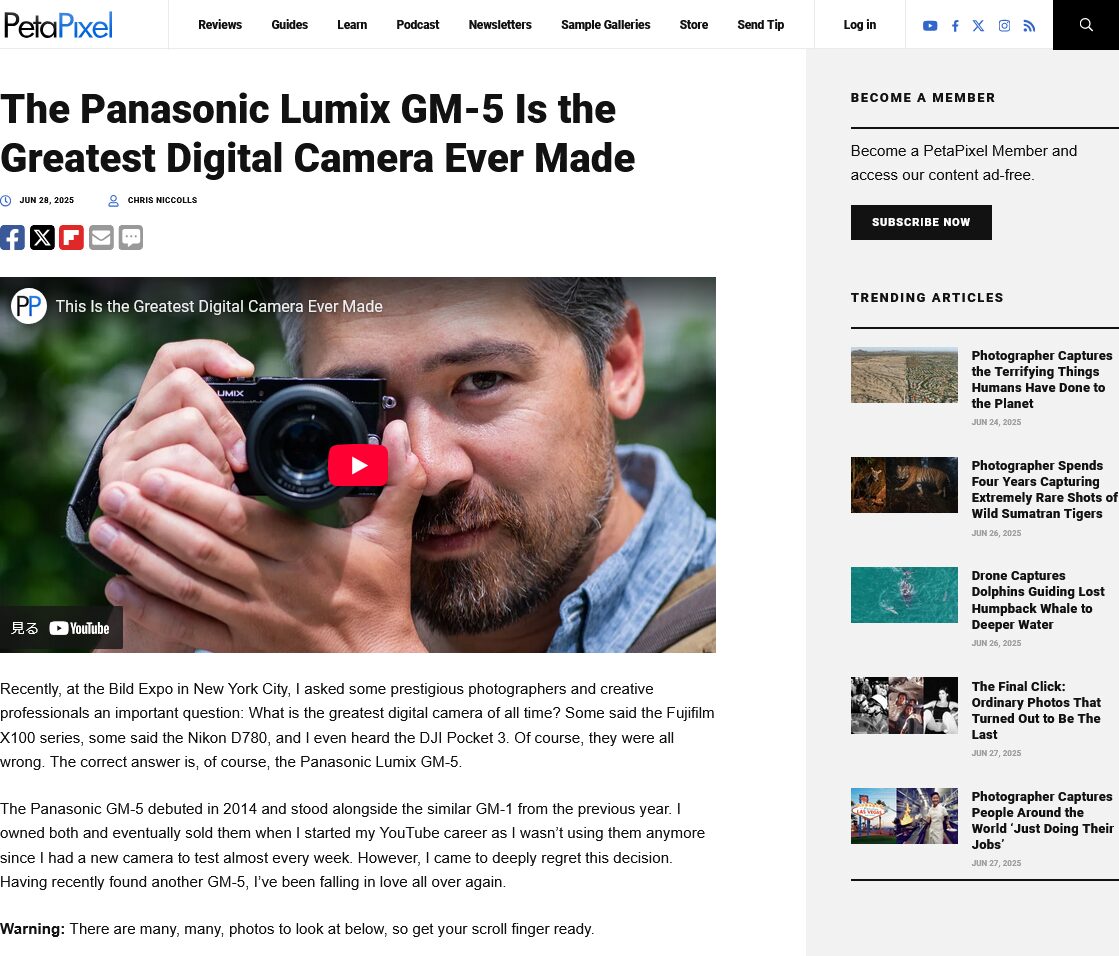This screenshot has height=956, width=1119.
Task: Share article on X below headline
Action: [42, 238]
